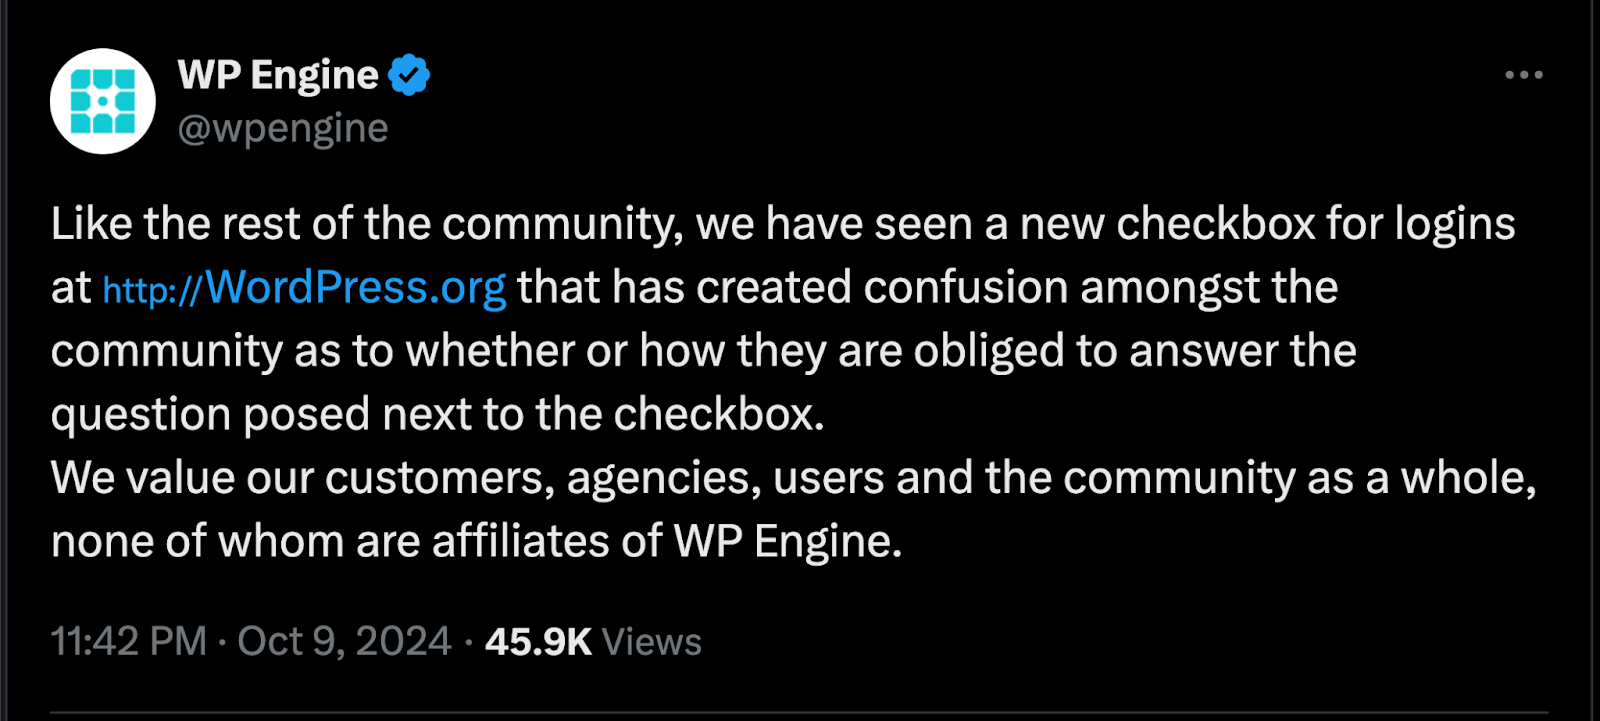Click the bold 45.9K view count

pyautogui.click(x=539, y=642)
